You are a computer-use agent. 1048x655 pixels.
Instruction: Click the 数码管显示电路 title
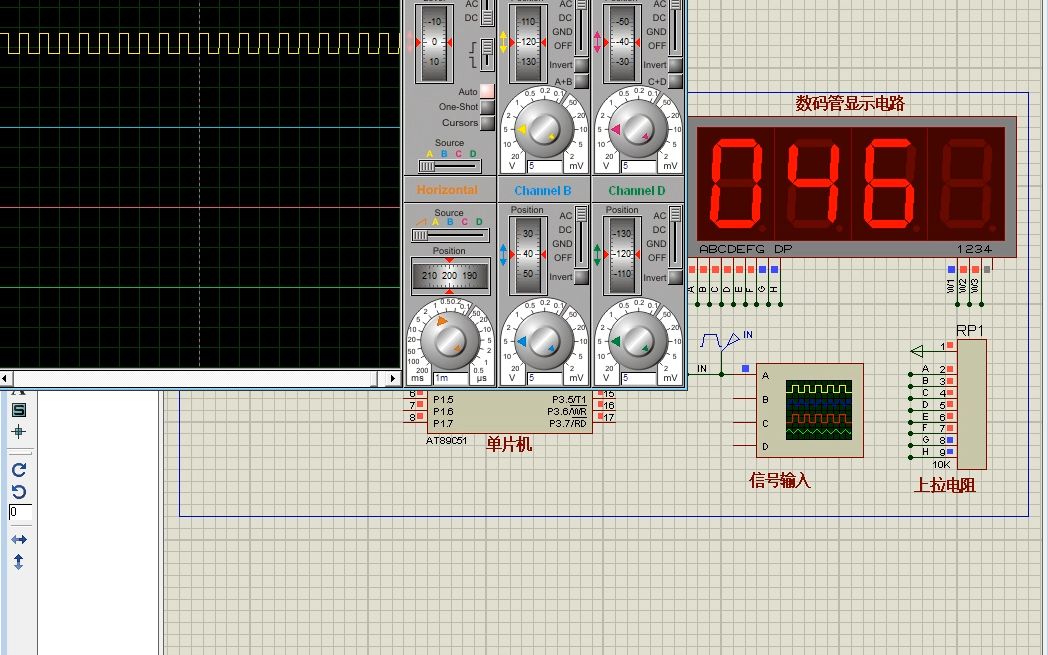(x=849, y=104)
